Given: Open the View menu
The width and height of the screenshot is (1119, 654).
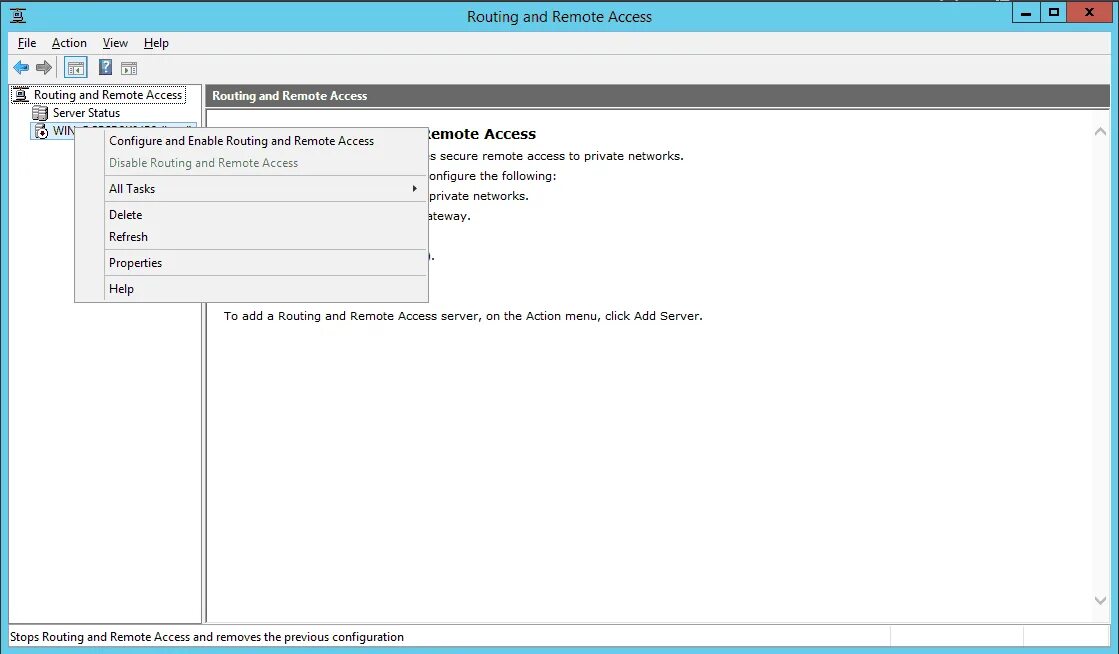Looking at the screenshot, I should click(115, 43).
